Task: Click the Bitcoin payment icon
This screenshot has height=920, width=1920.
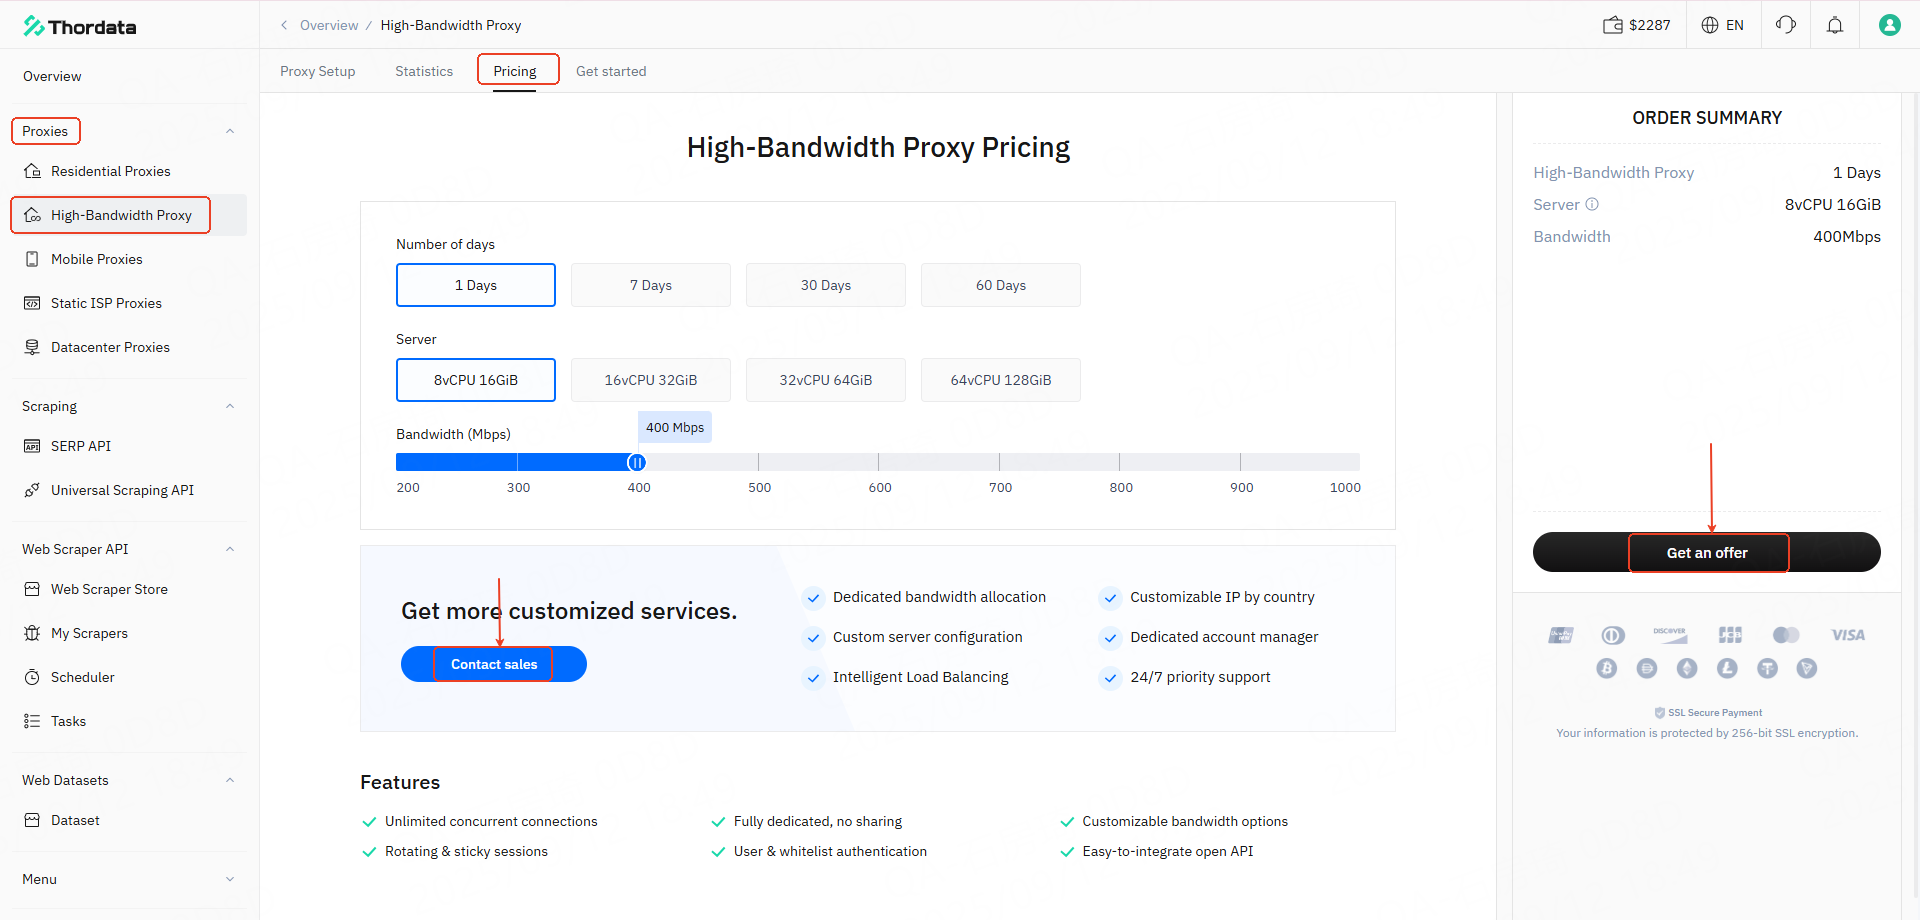Action: click(x=1606, y=668)
